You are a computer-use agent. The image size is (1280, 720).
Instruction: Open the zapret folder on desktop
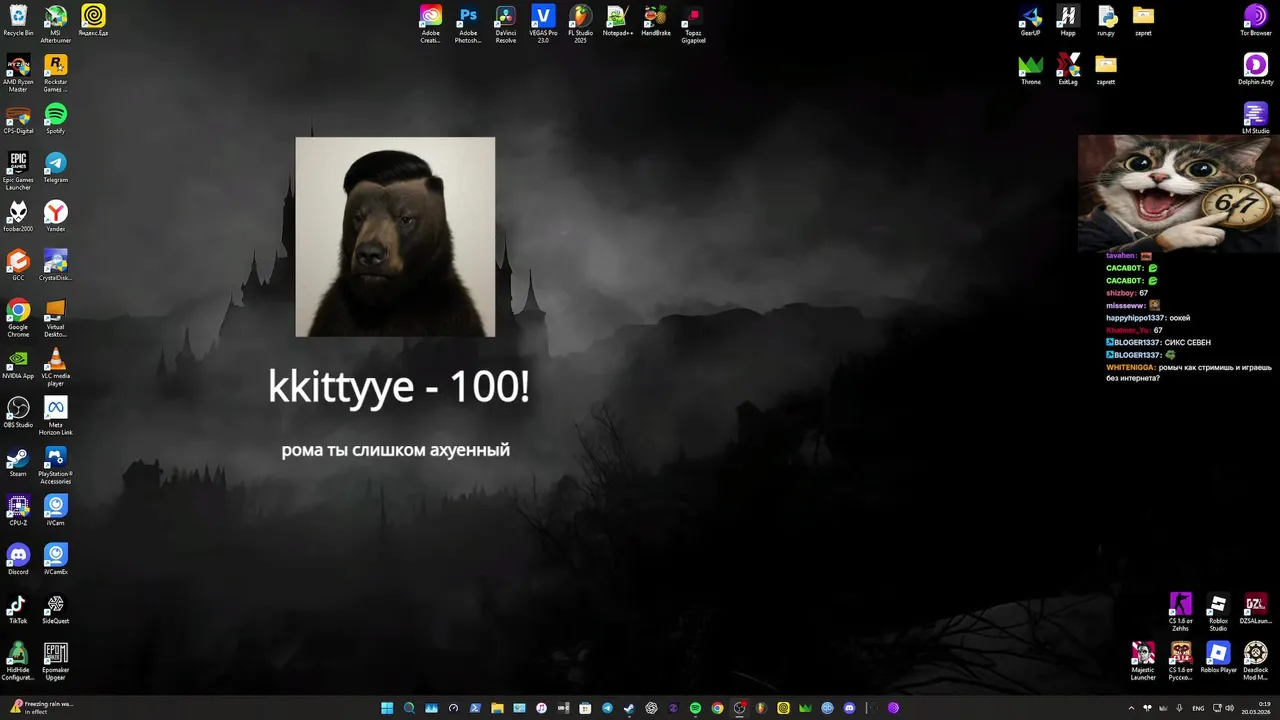(x=1143, y=20)
